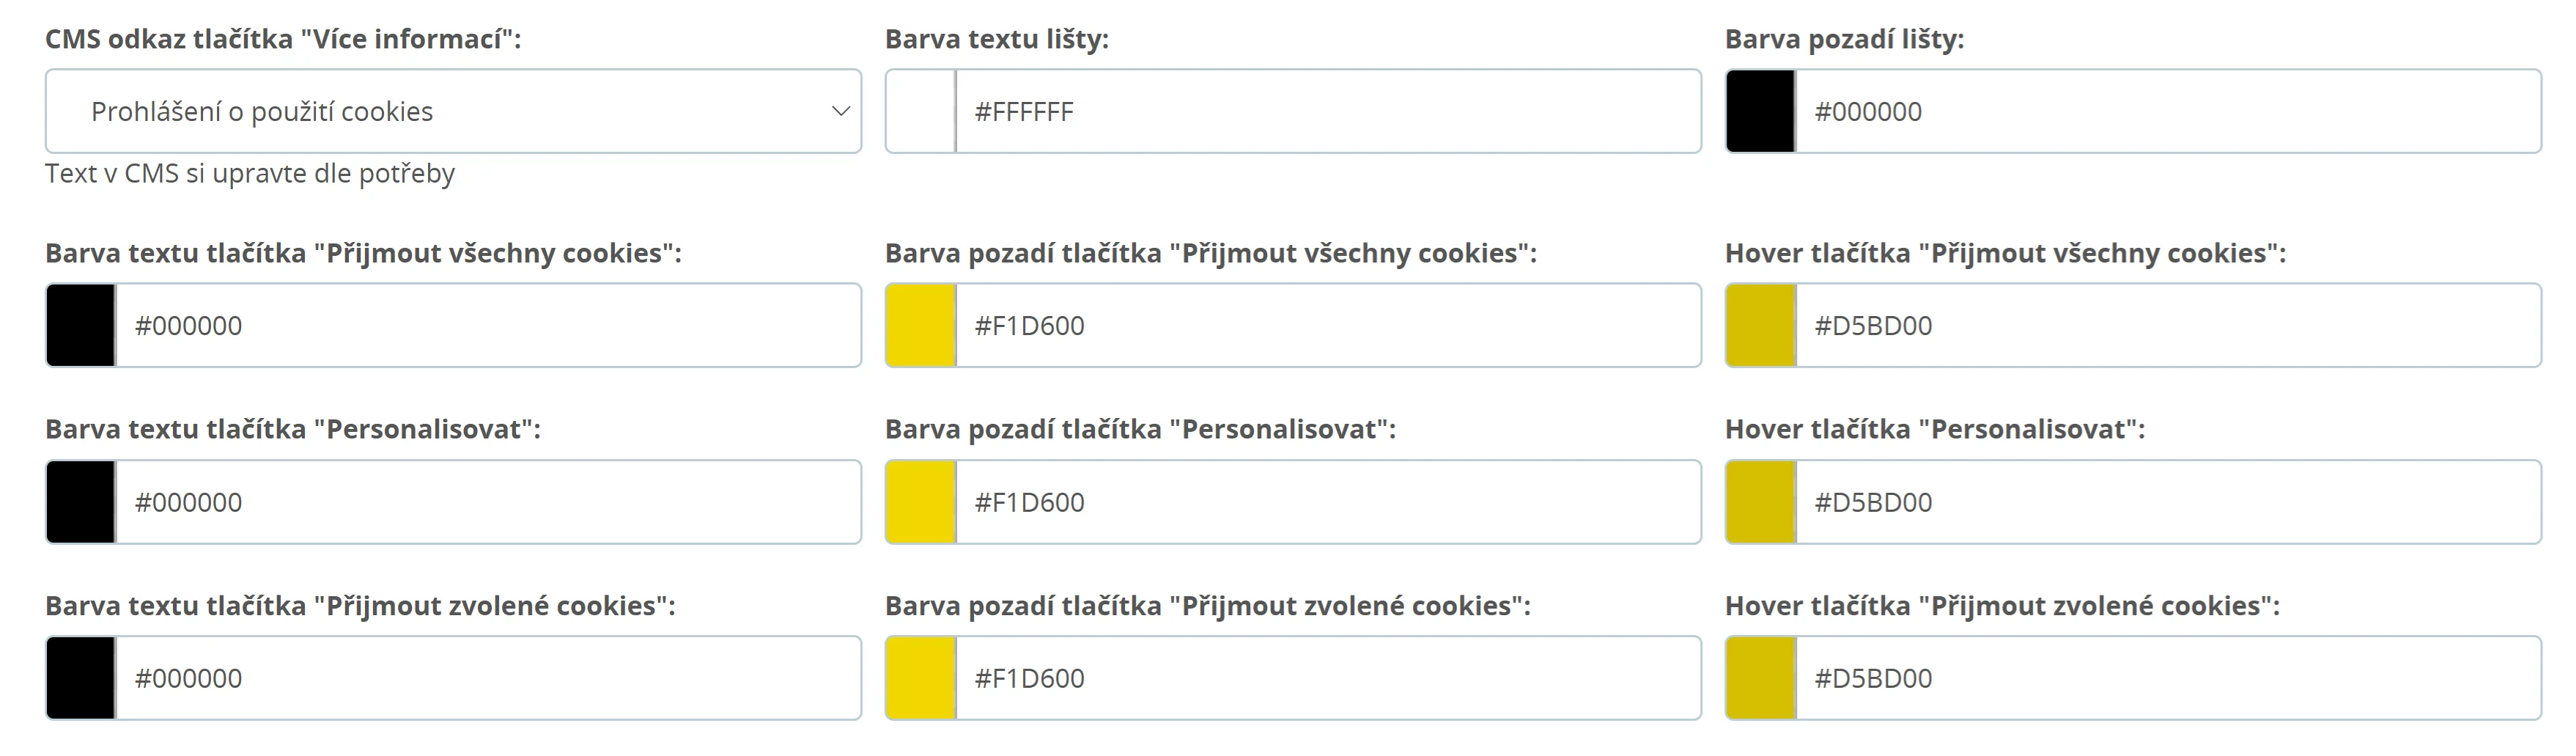Click the black swatch for Barva pozadí lišty

point(1761,111)
